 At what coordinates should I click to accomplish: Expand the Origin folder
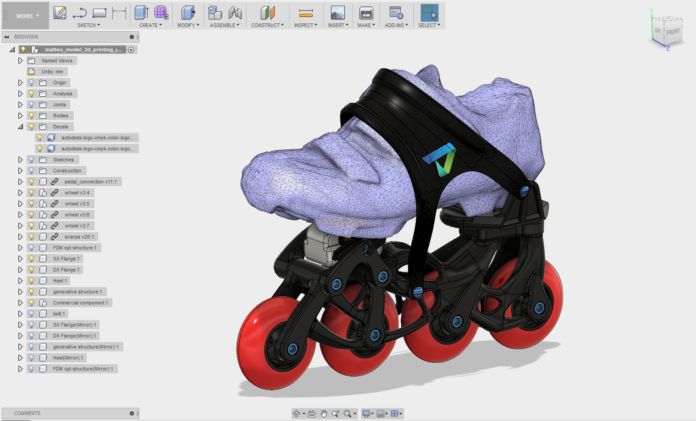click(20, 82)
